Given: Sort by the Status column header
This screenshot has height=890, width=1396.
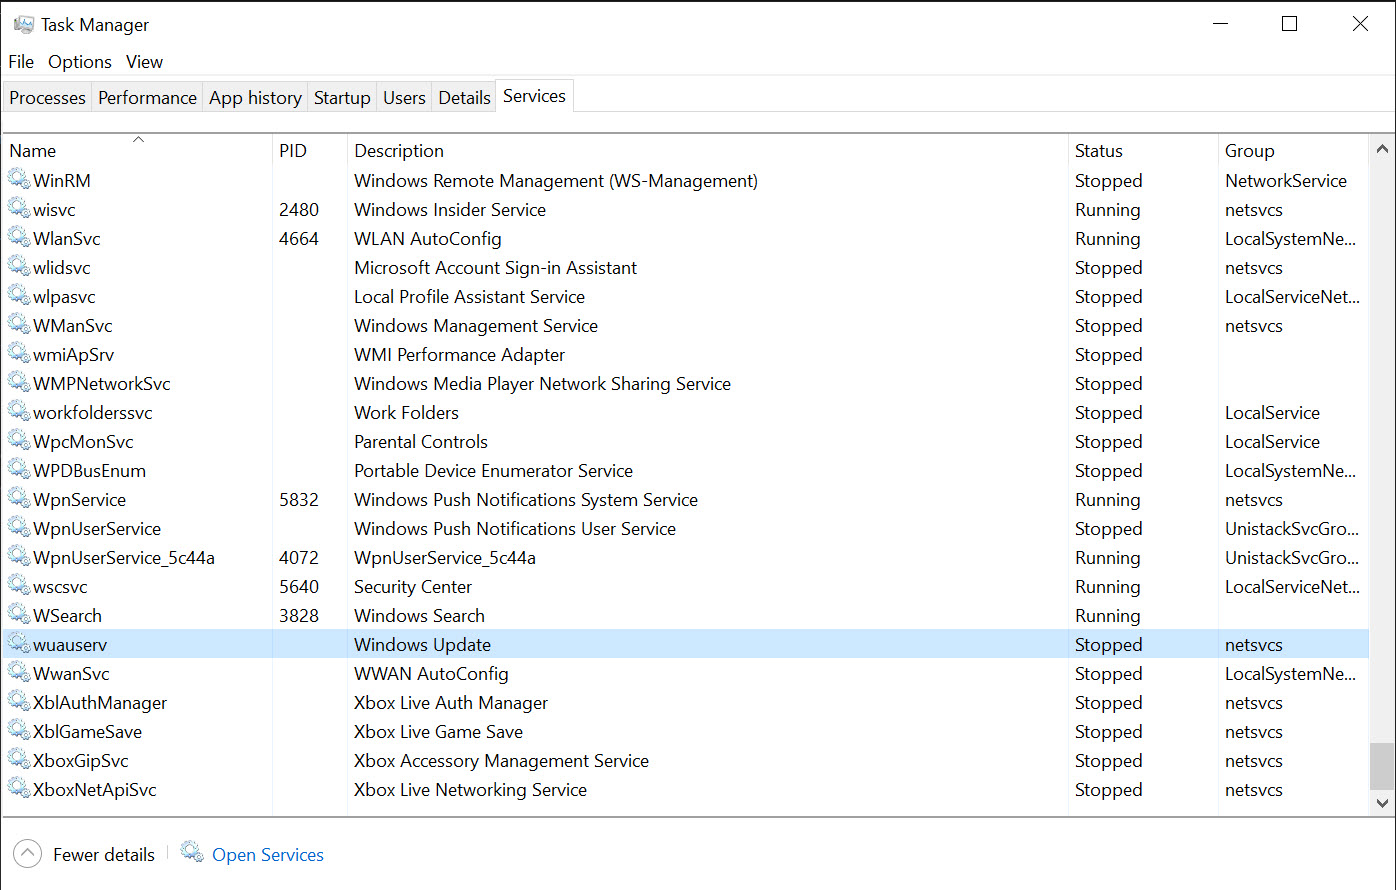Looking at the screenshot, I should click(1143, 150).
